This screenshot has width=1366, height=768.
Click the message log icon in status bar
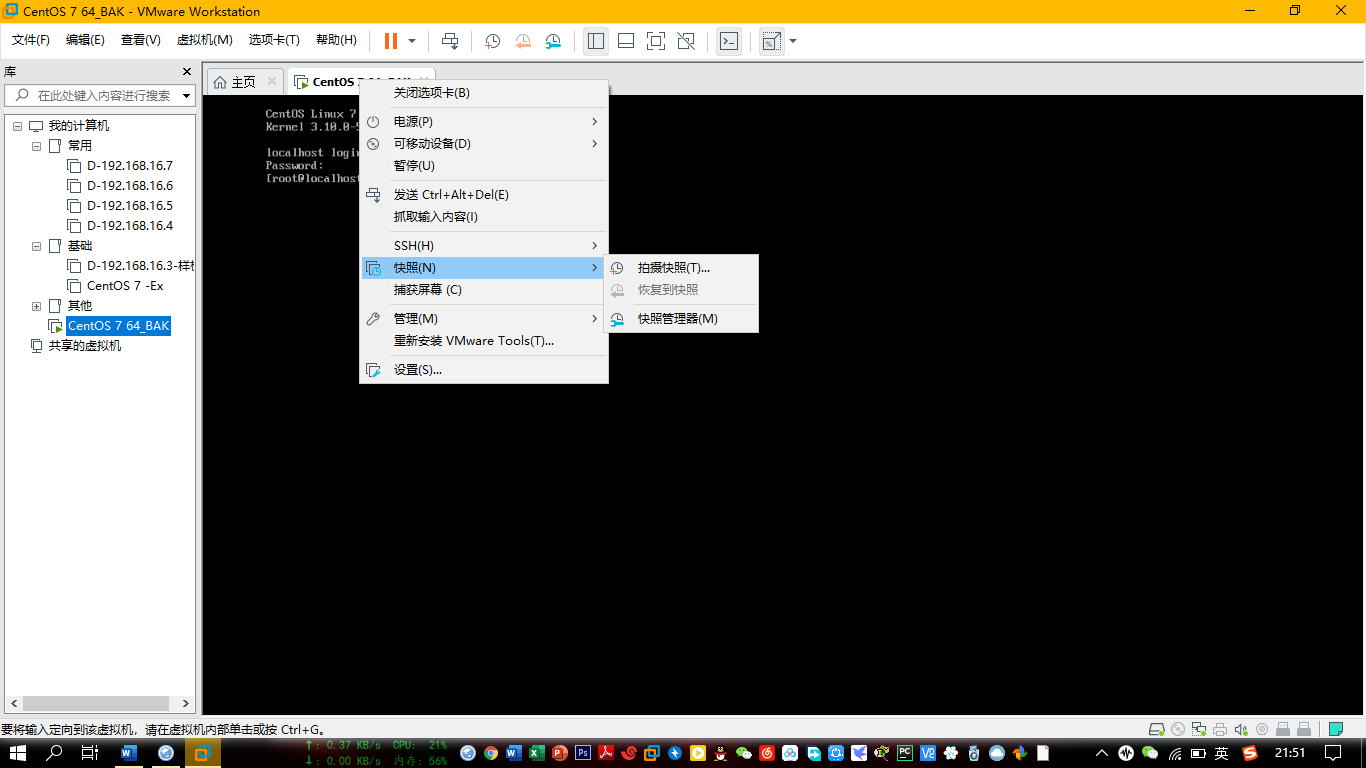1335,729
